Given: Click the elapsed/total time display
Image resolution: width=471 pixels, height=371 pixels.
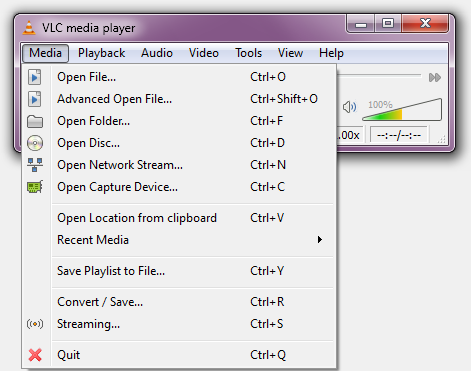Looking at the screenshot, I should (x=399, y=135).
